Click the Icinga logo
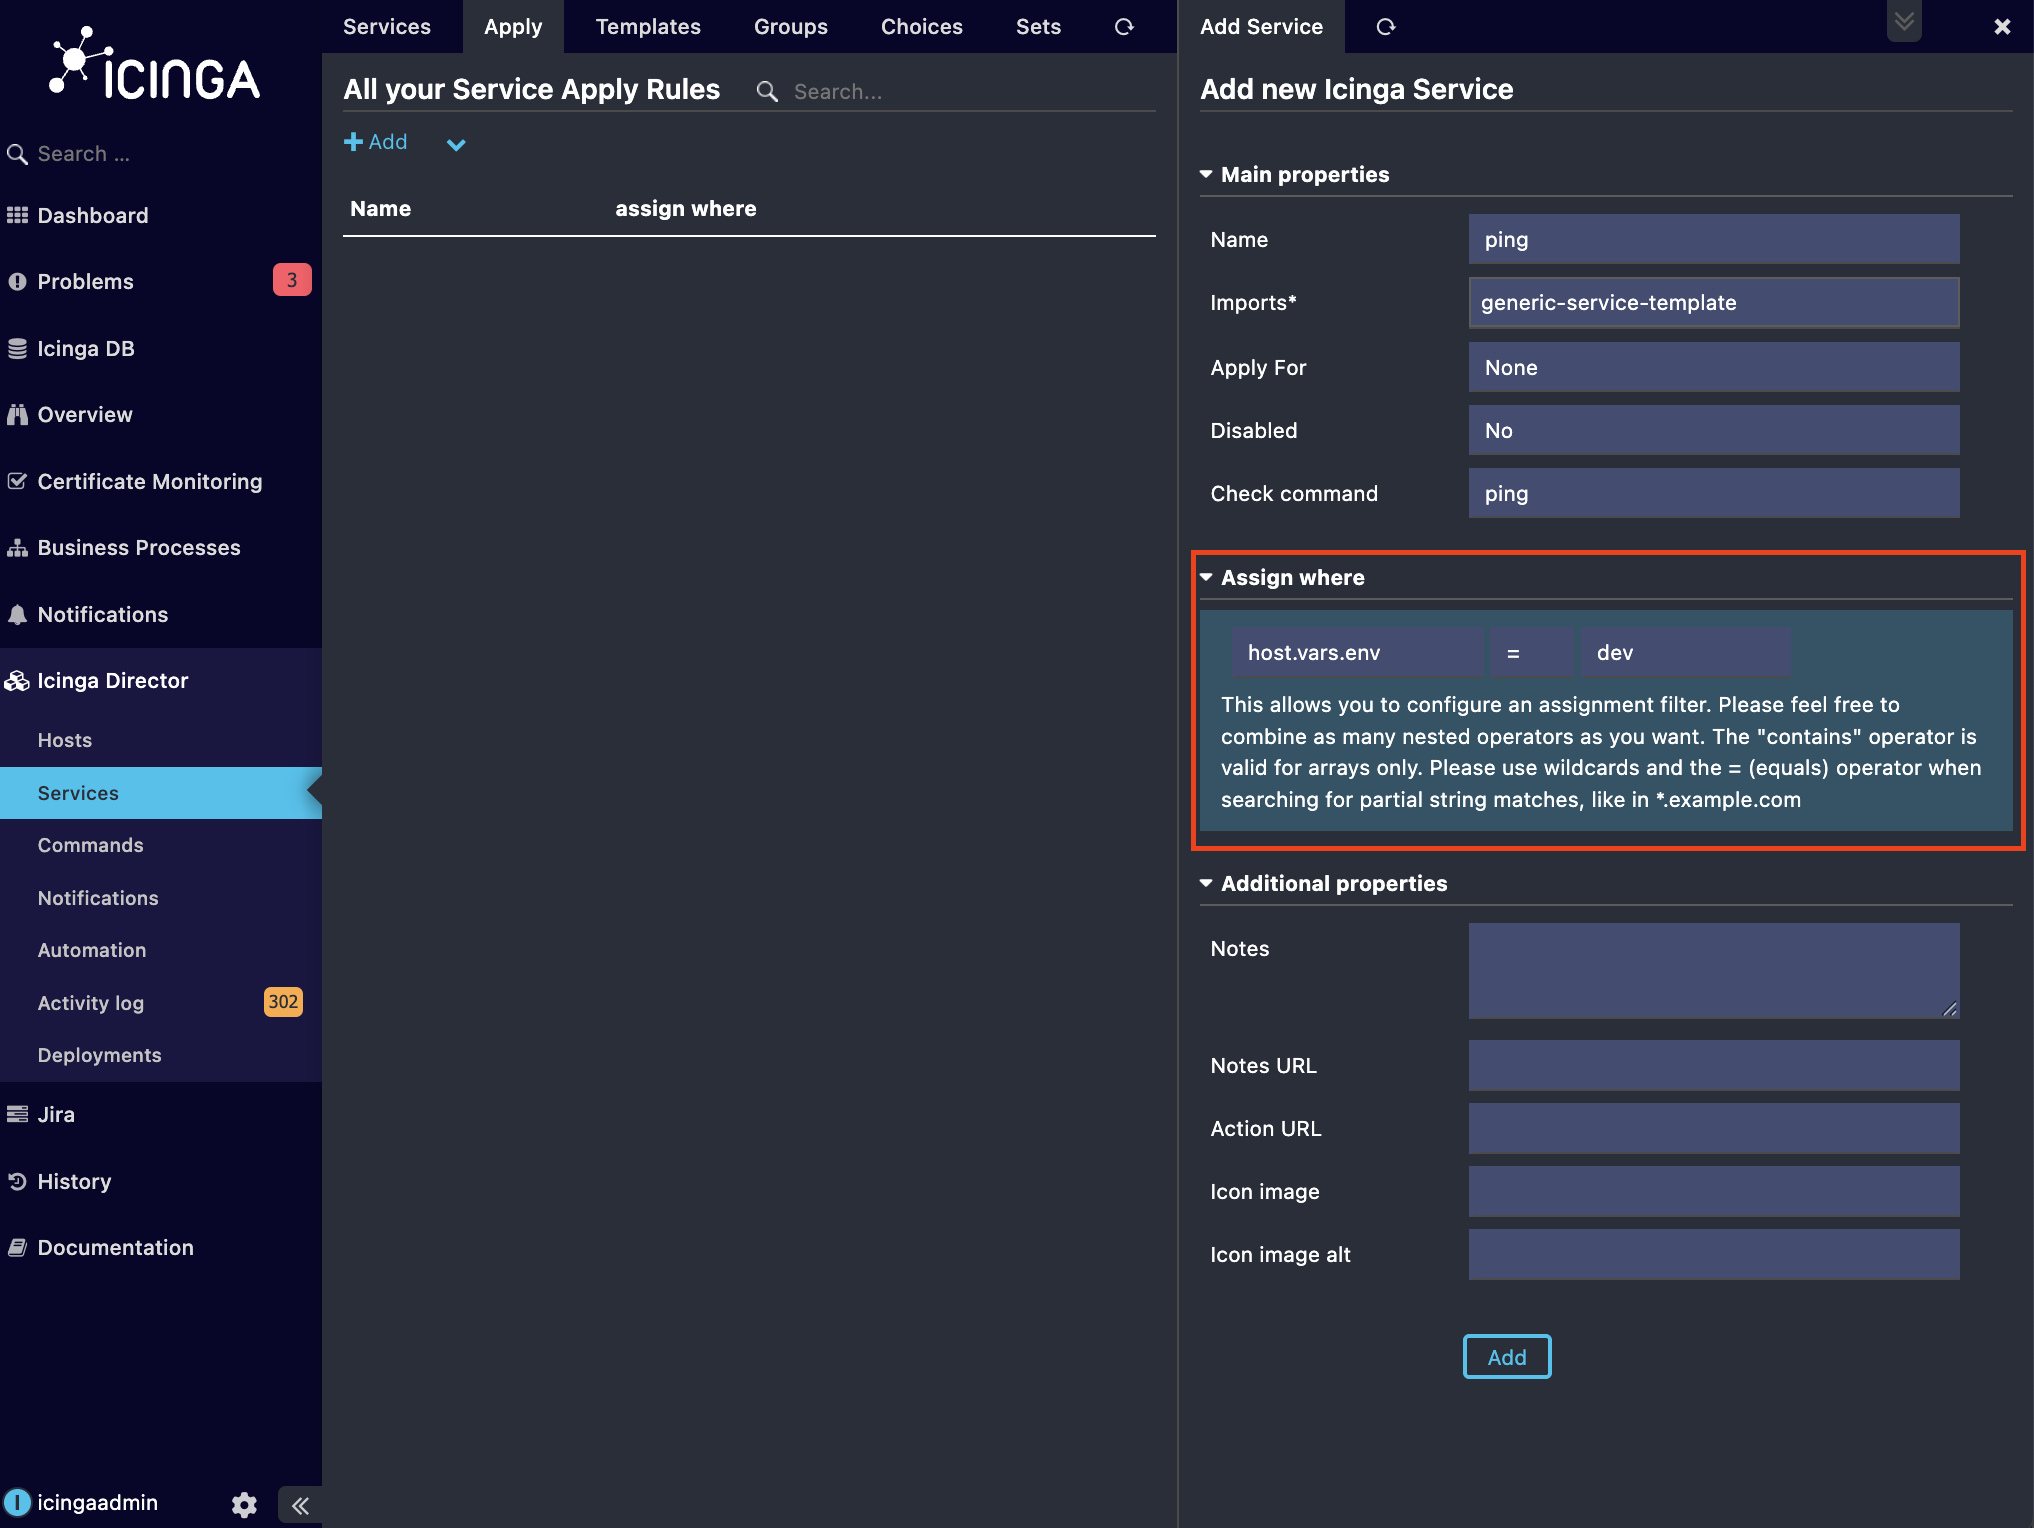Screen dimensions: 2034x1528 156,65
